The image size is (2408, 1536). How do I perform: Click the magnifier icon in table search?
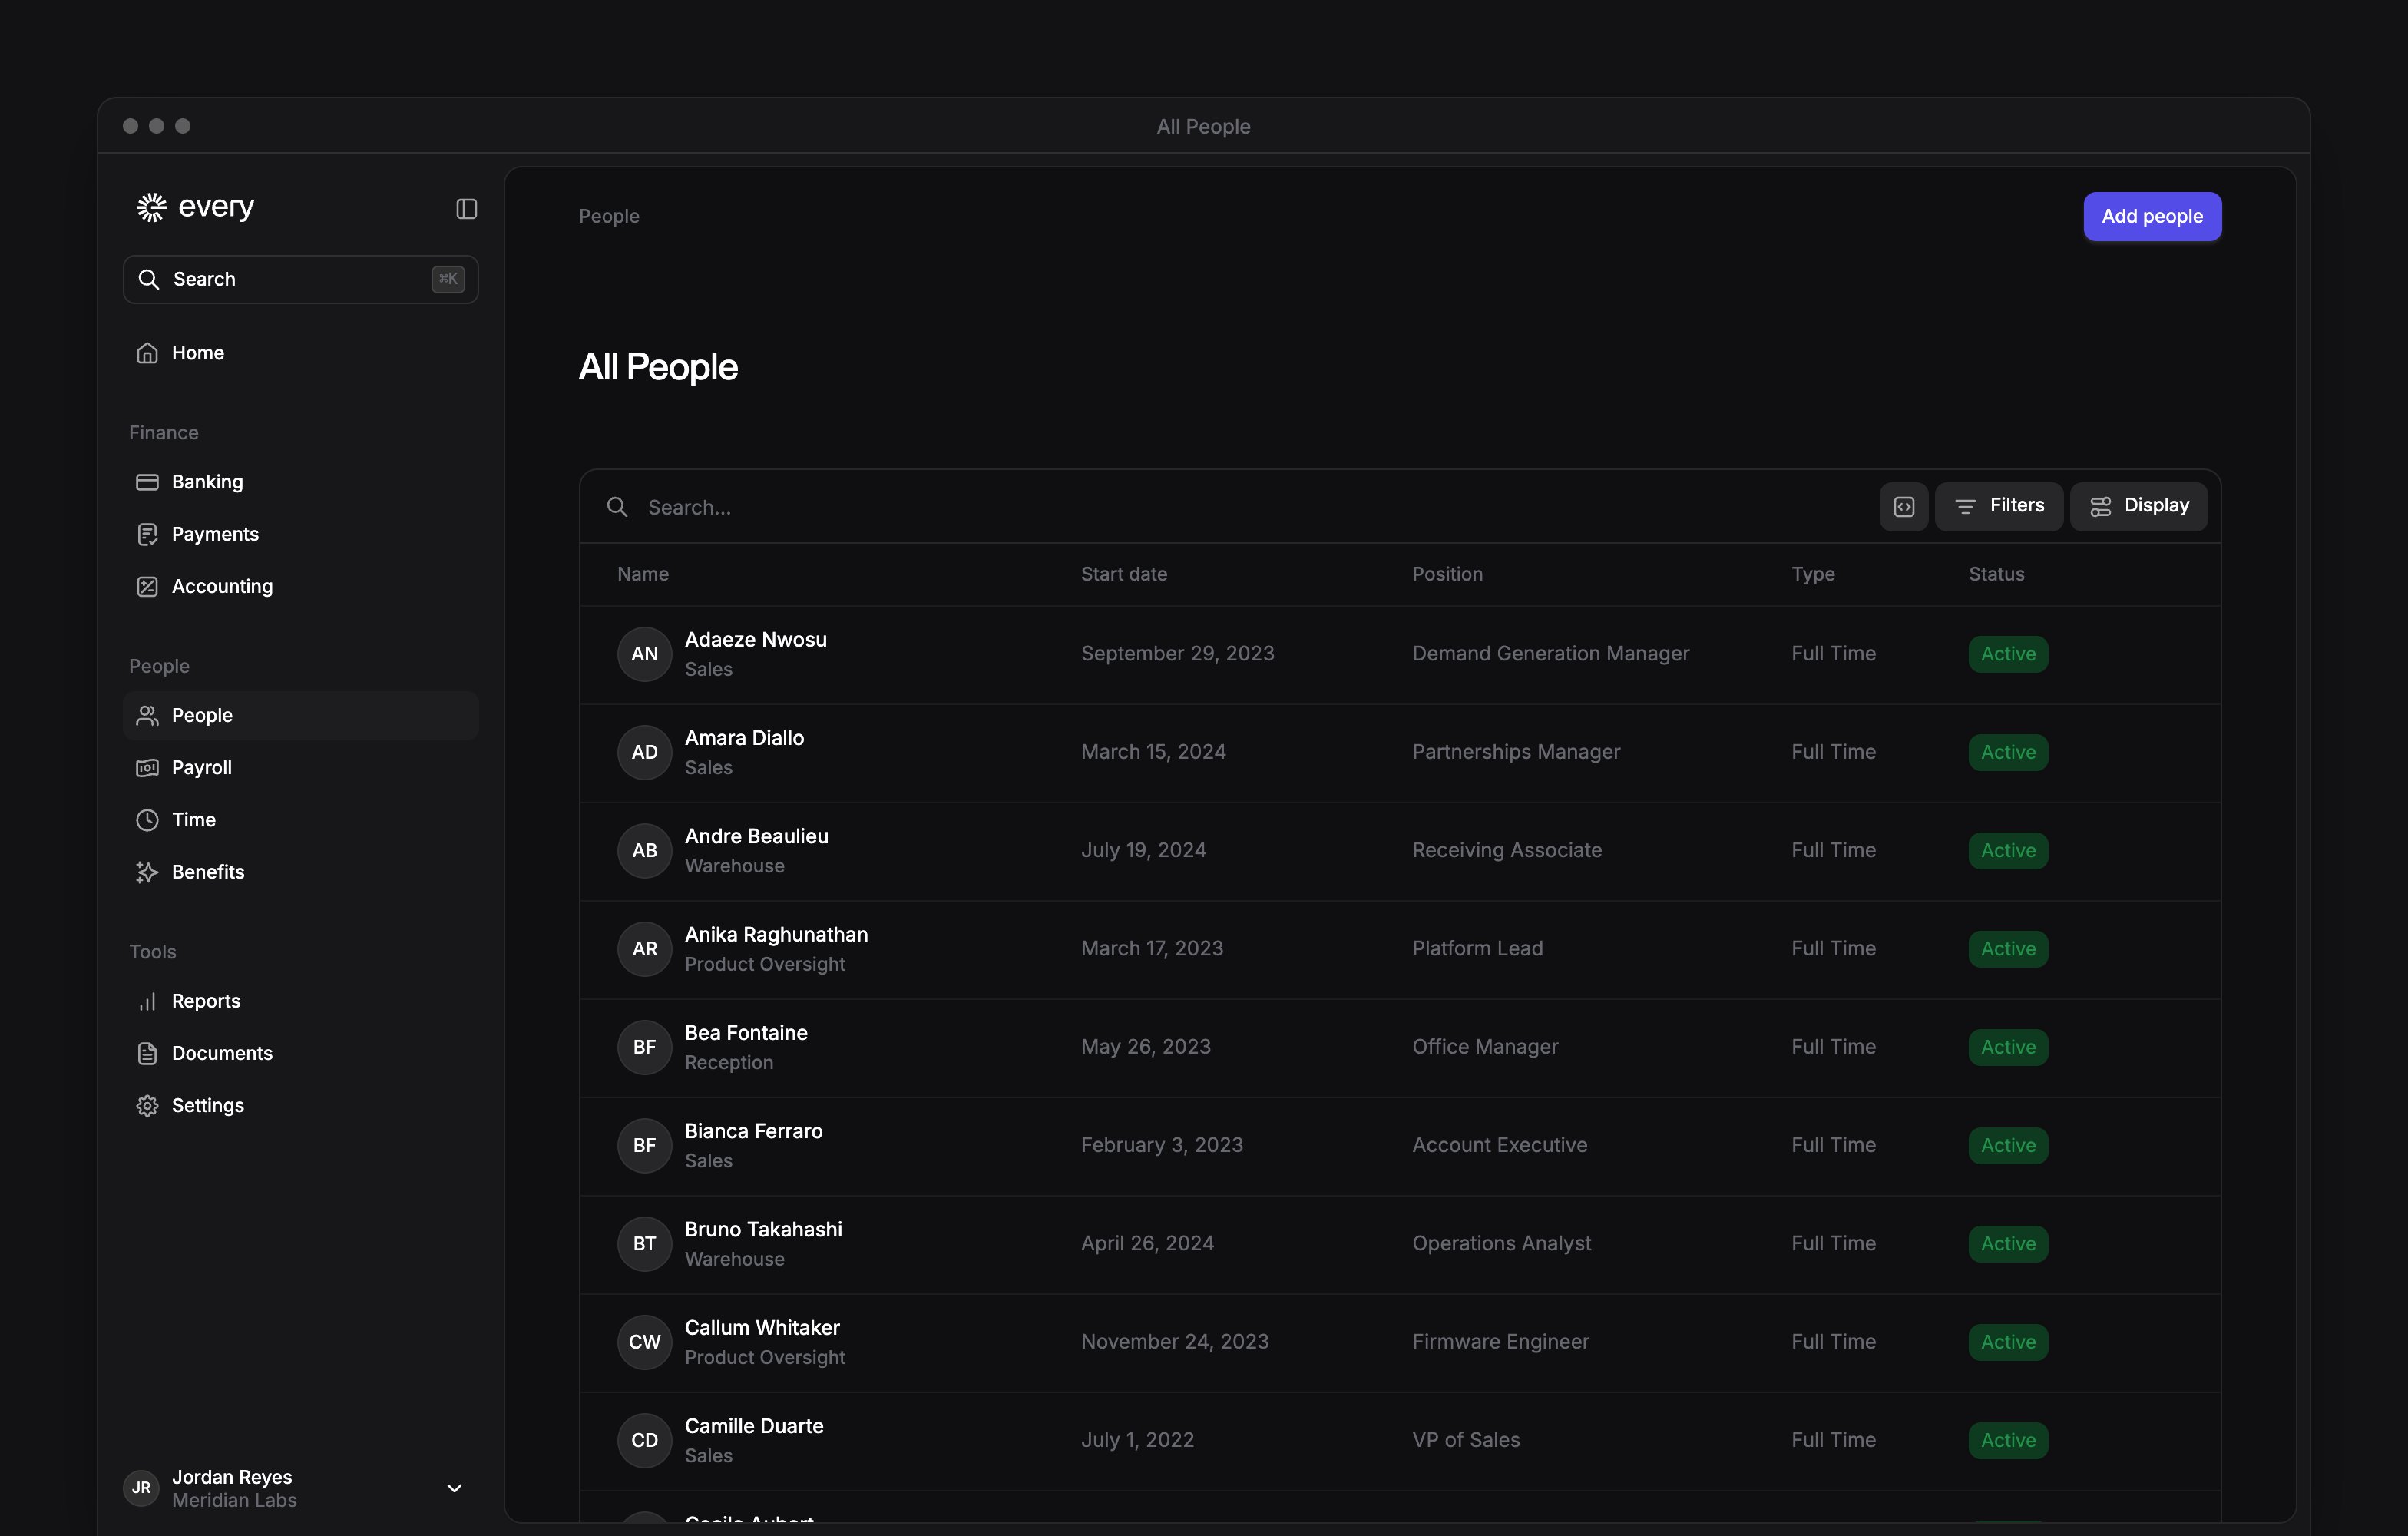click(617, 507)
